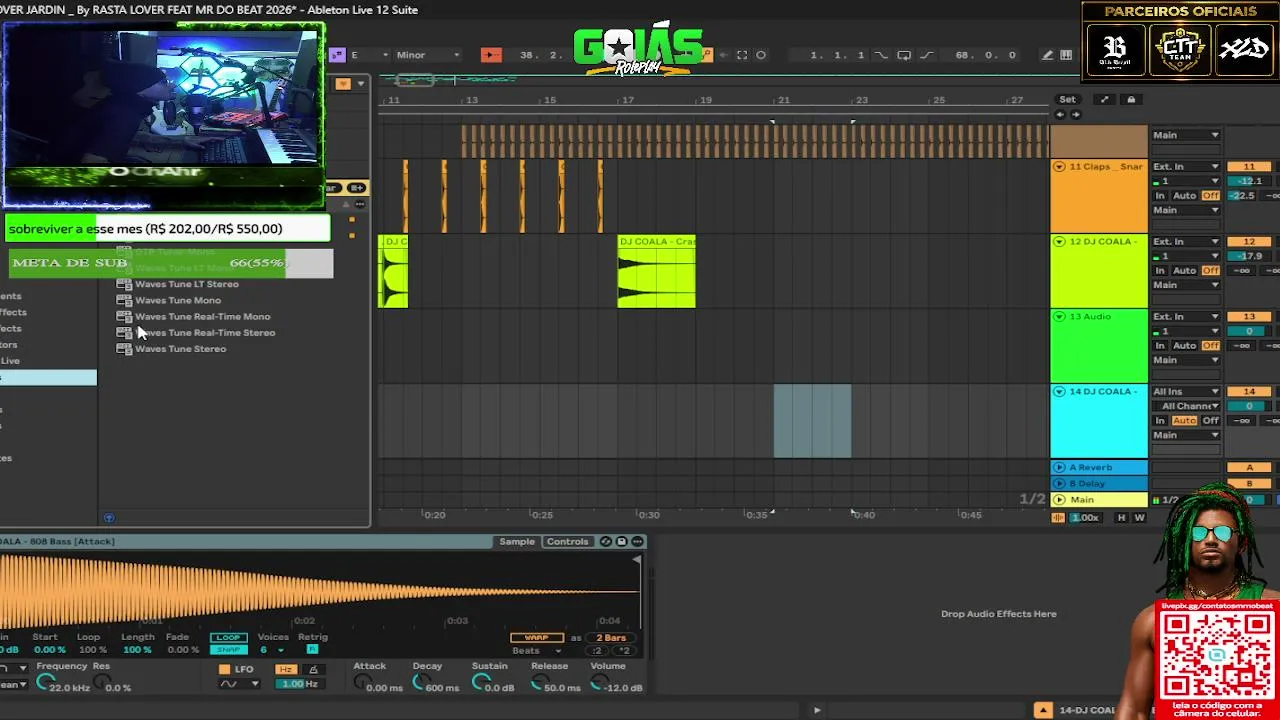Image resolution: width=1280 pixels, height=720 pixels.
Task: Jump to the previous locator arrow
Action: pyautogui.click(x=1061, y=114)
